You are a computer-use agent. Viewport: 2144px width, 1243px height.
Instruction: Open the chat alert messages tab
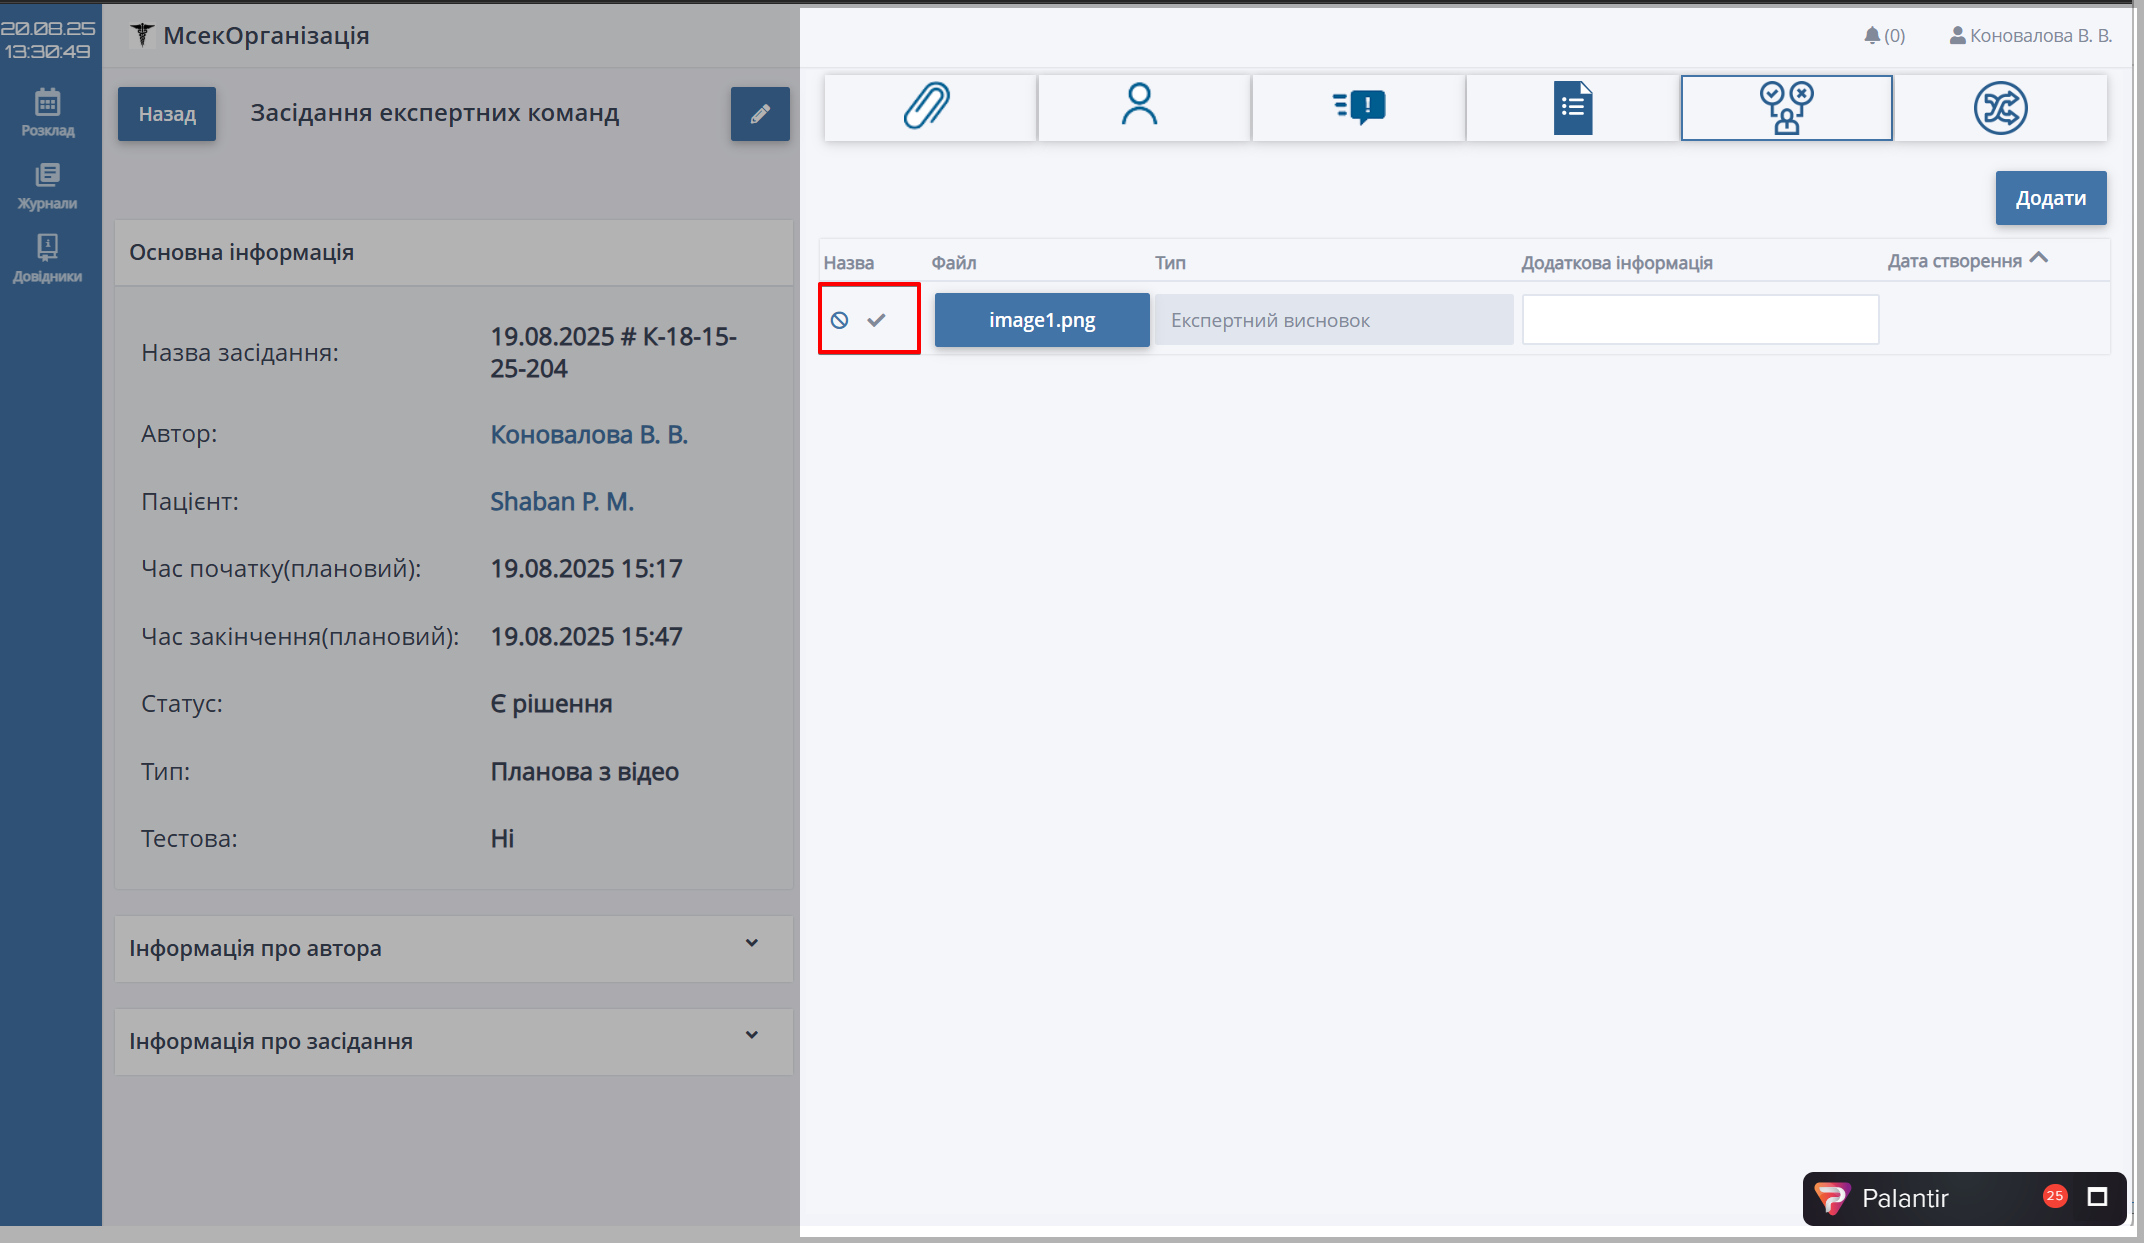(x=1360, y=107)
